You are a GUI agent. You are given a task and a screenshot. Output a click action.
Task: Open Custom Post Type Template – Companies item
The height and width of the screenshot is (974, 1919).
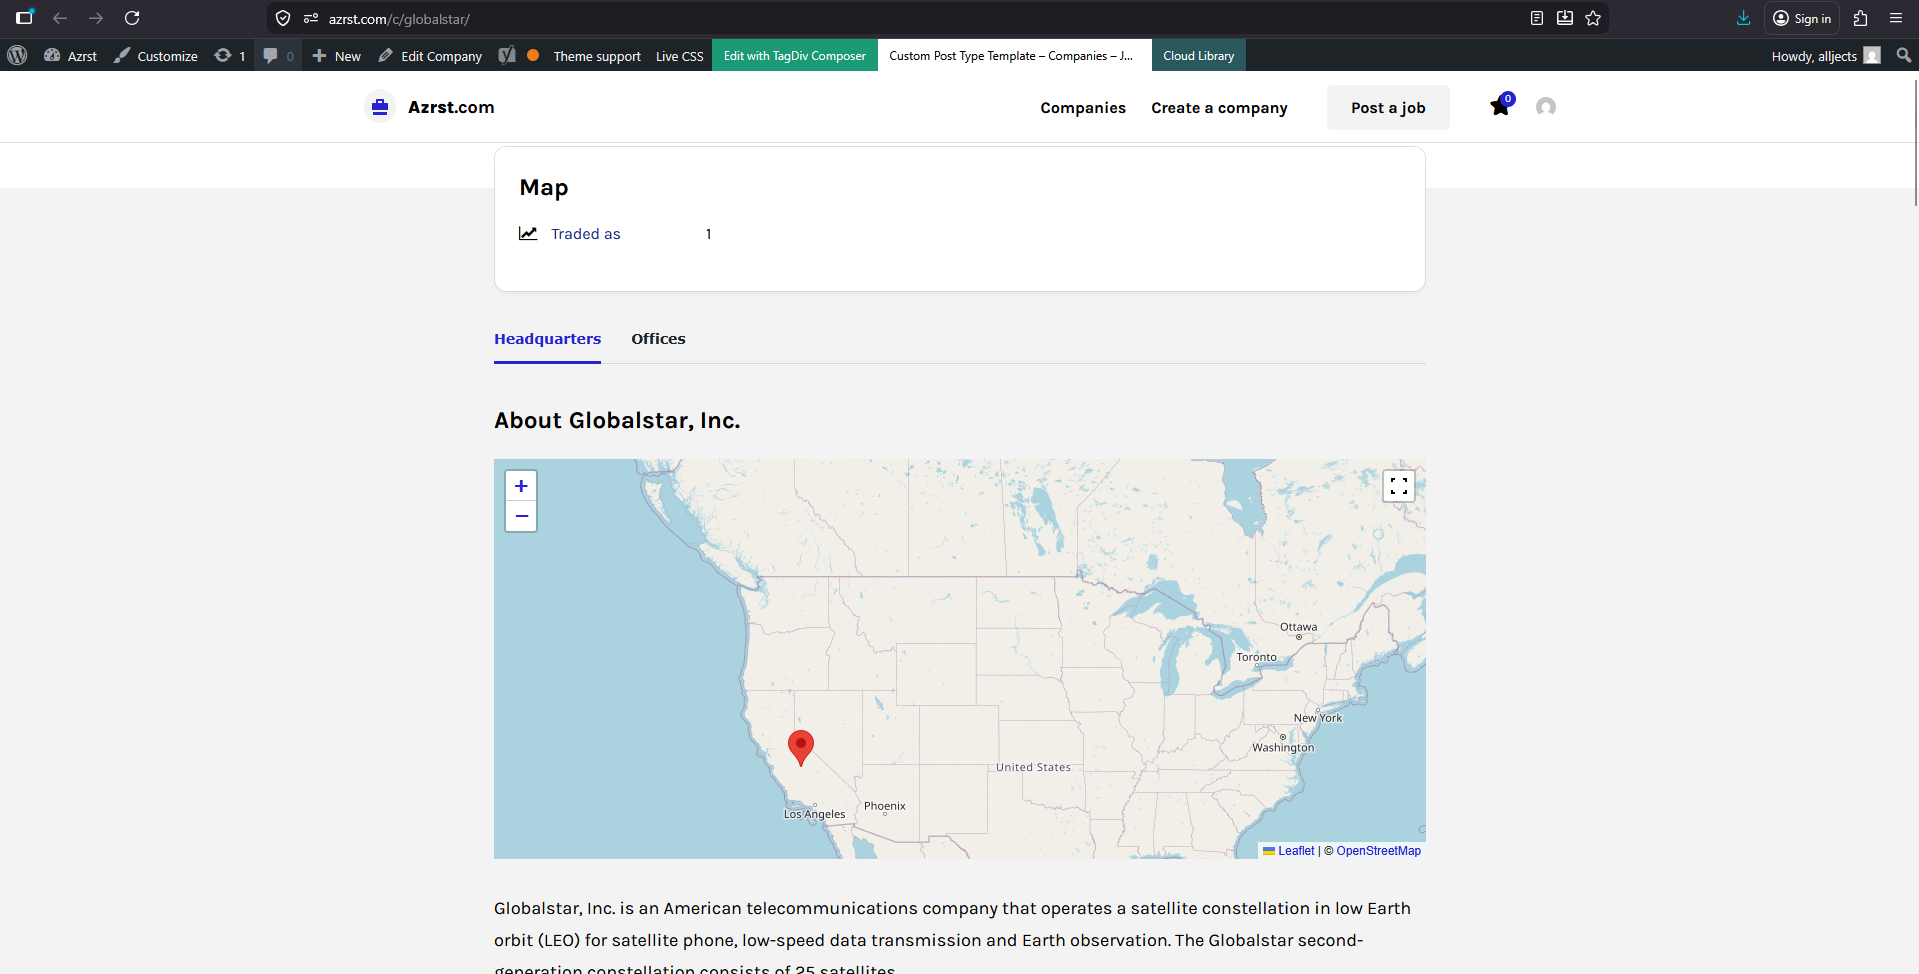point(1011,56)
